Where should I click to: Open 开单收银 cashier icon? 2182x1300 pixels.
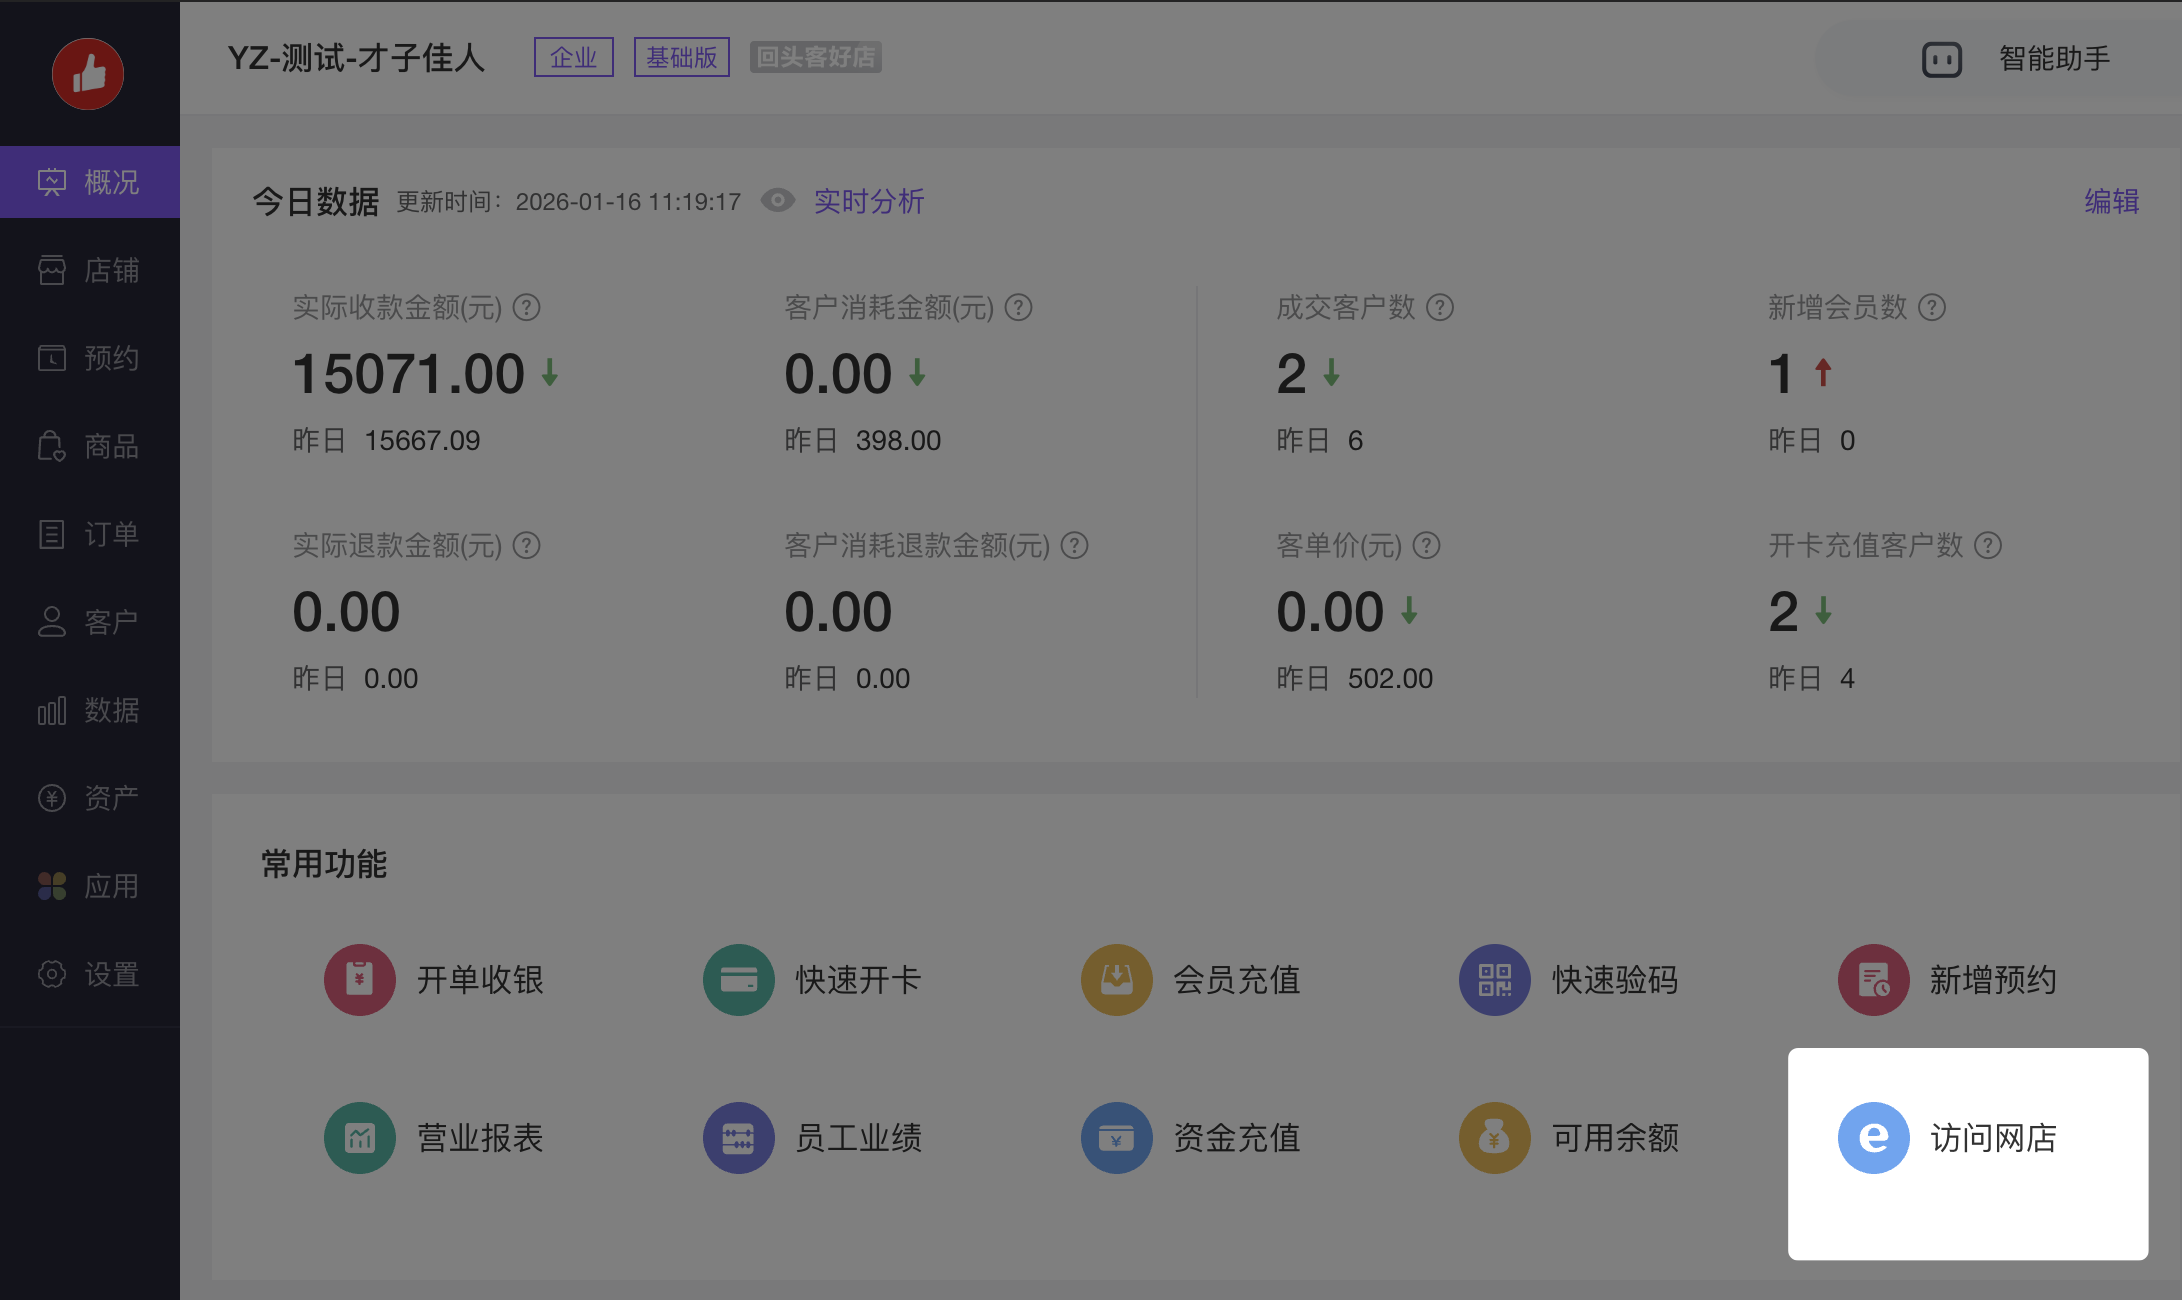(360, 980)
